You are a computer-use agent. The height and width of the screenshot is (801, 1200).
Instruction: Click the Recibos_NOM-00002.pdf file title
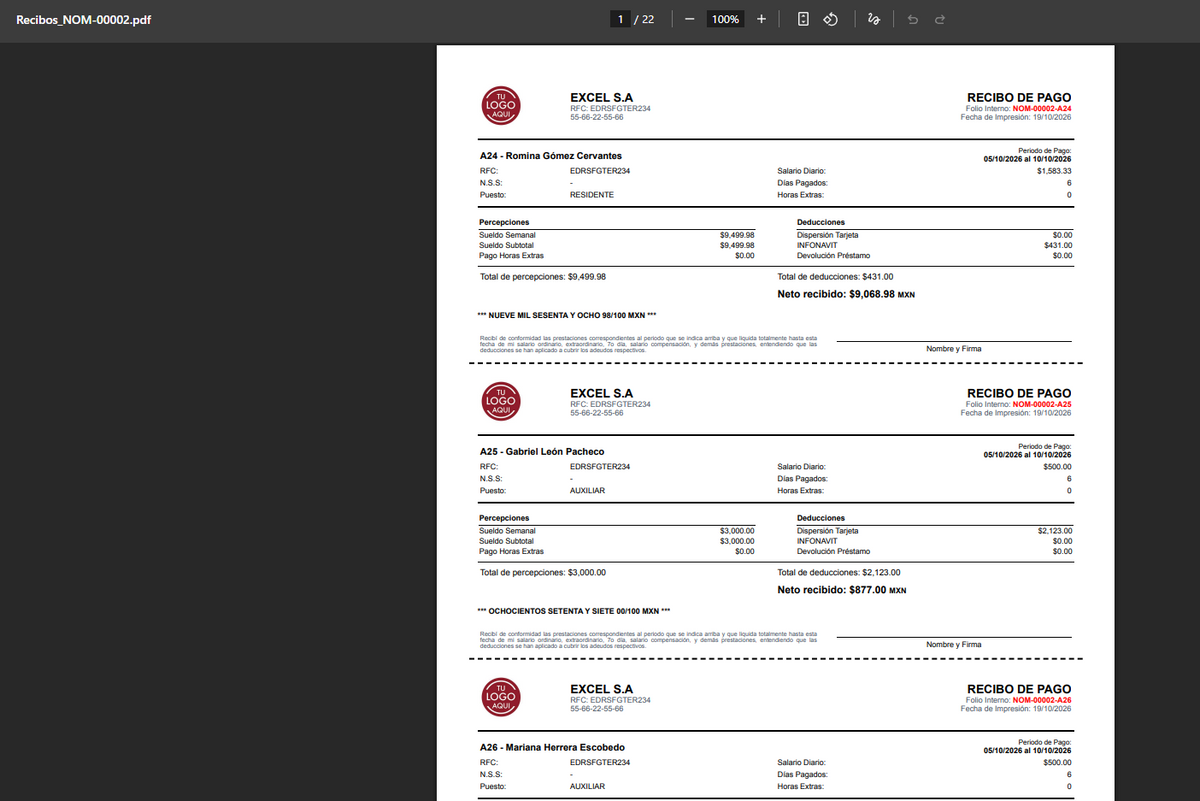77,19
